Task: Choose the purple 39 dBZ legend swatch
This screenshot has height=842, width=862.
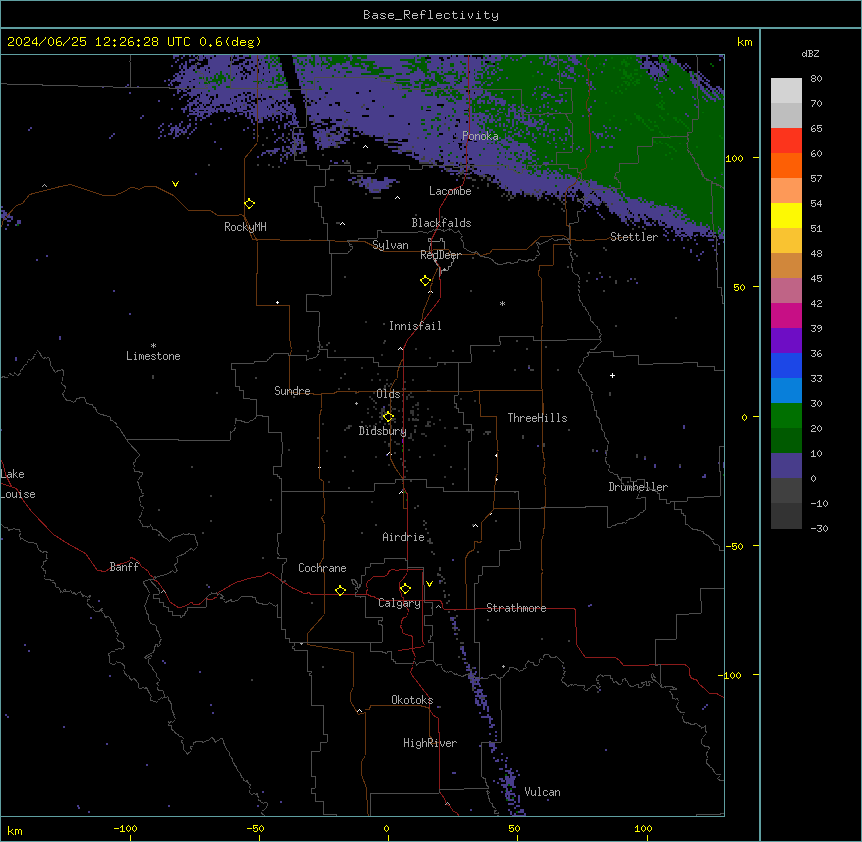Action: pyautogui.click(x=786, y=341)
